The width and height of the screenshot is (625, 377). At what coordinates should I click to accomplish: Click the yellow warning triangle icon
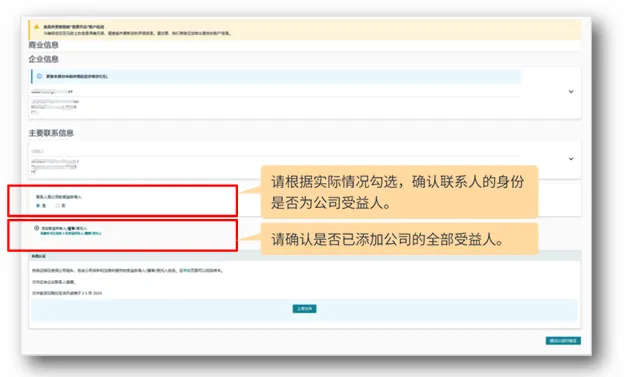pyautogui.click(x=36, y=27)
